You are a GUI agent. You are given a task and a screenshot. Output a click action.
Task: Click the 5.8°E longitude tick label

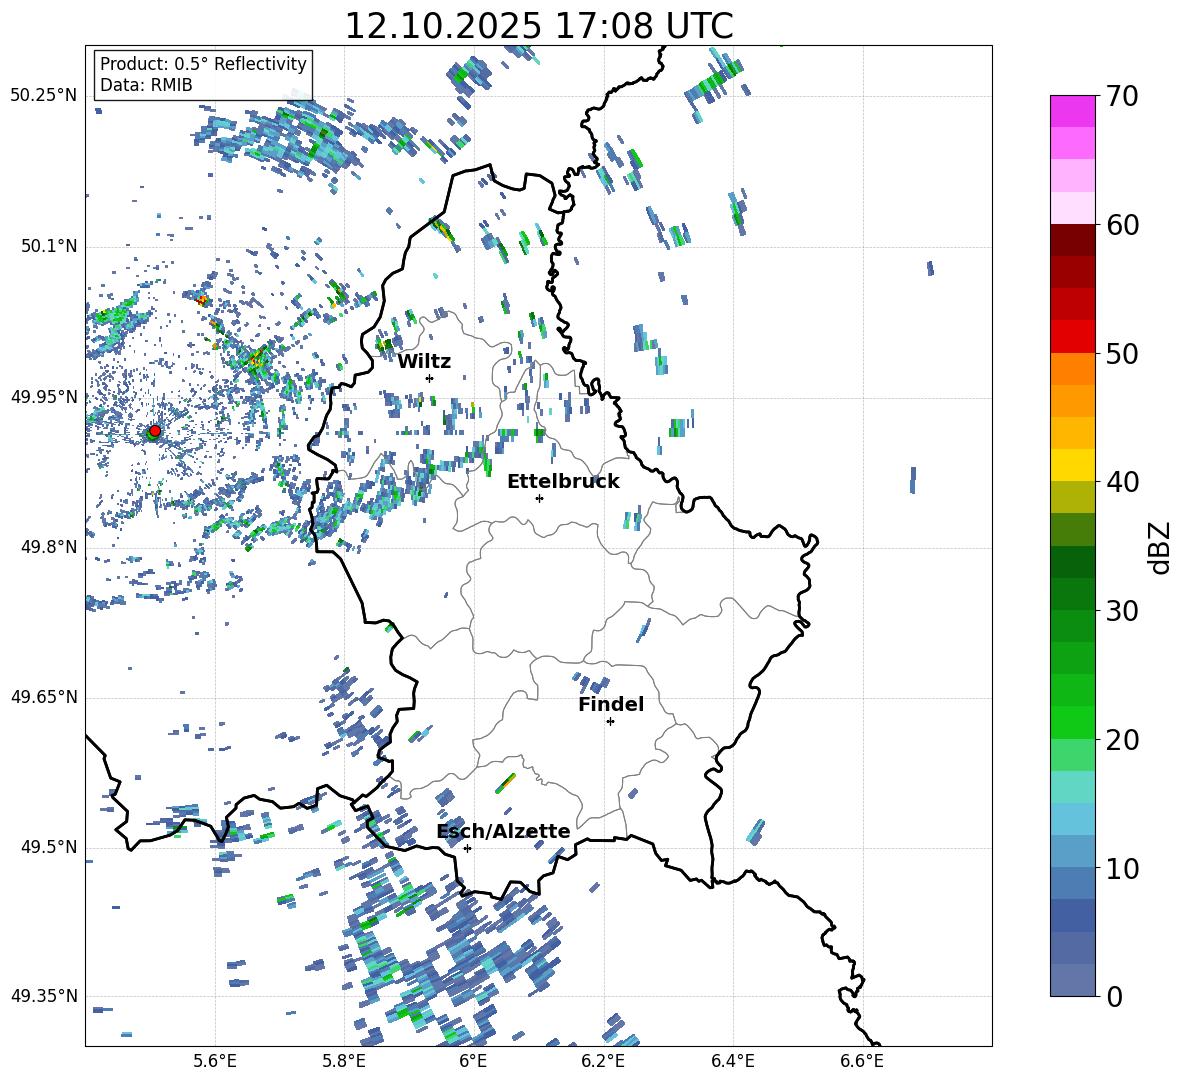coord(344,1061)
